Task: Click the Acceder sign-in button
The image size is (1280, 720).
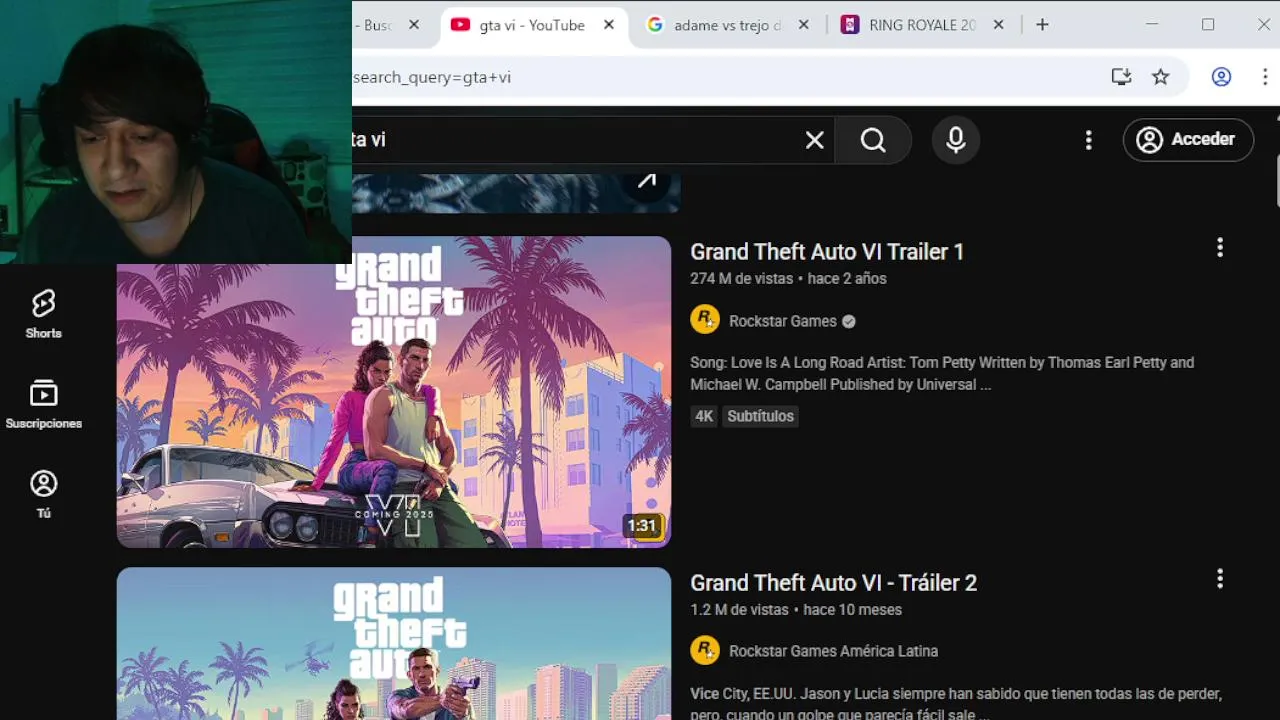Action: pos(1187,139)
